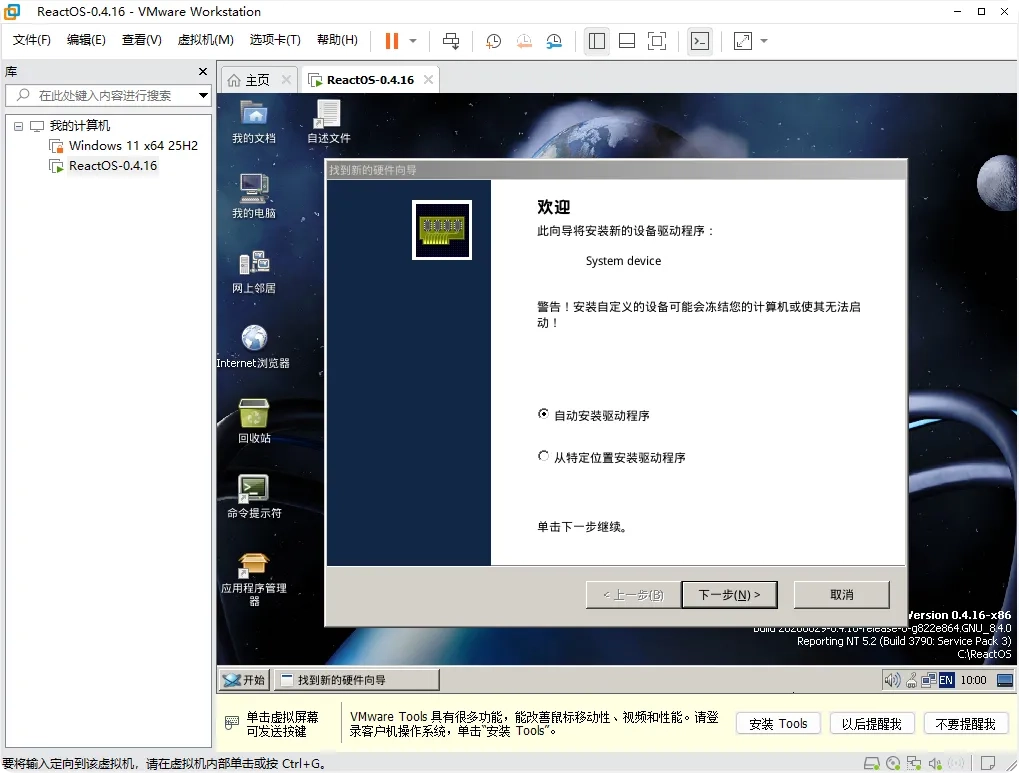The image size is (1019, 773).
Task: Click the 不要提醒我 button
Action: (x=965, y=724)
